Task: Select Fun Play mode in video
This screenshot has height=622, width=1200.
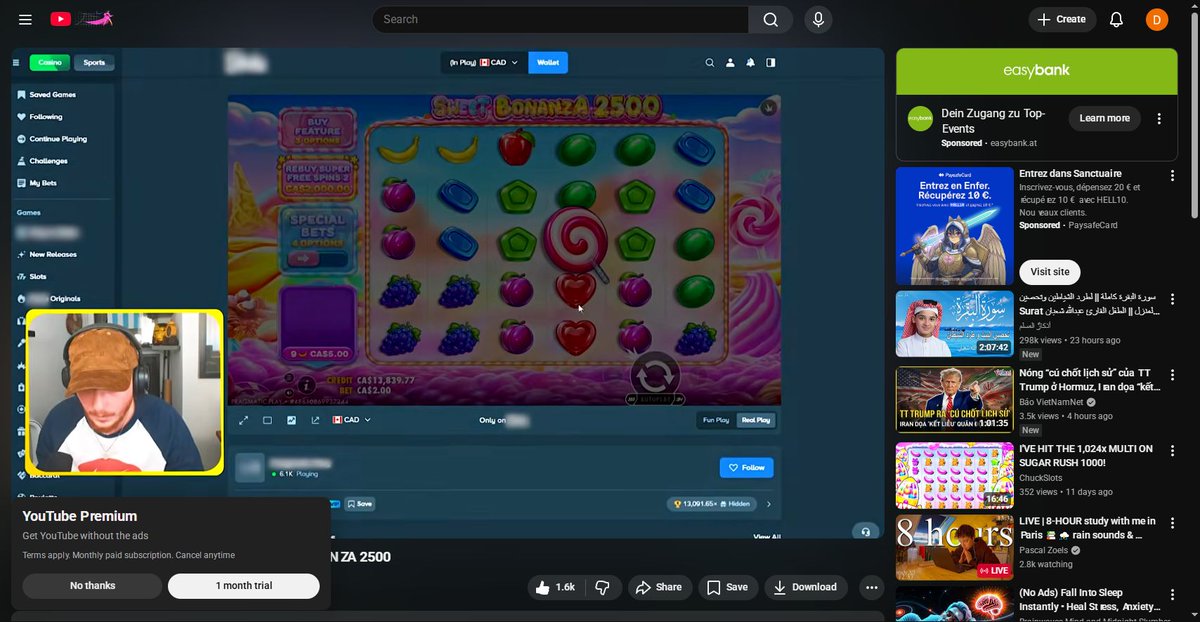Action: pos(716,420)
